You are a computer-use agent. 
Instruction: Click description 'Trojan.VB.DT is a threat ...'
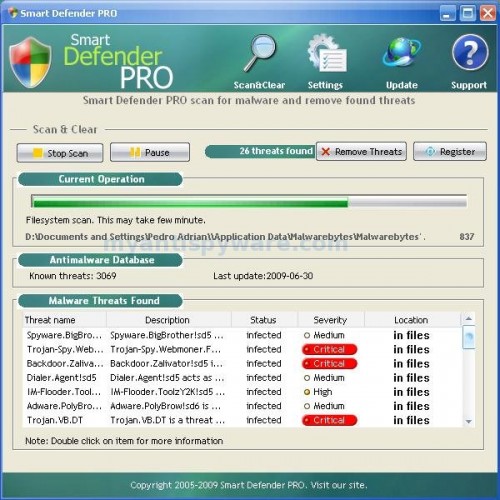pyautogui.click(x=167, y=420)
